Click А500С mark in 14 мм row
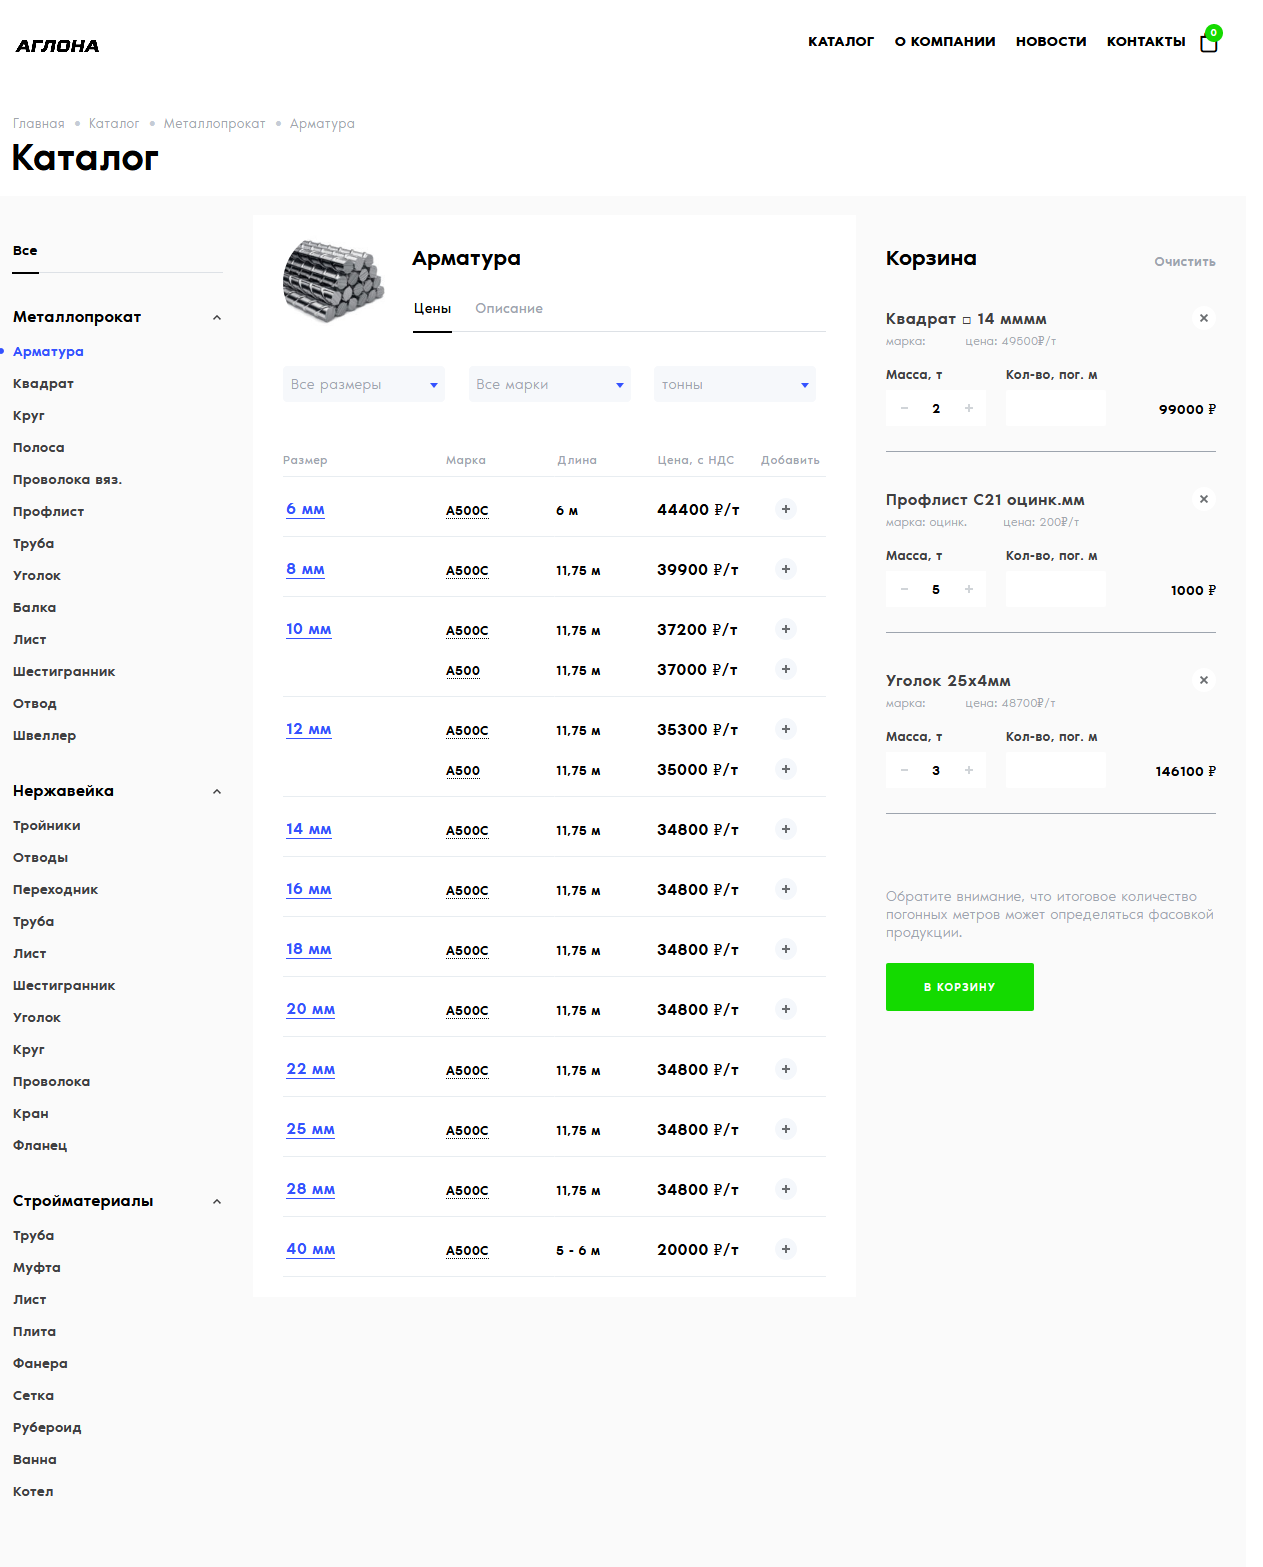This screenshot has width=1263, height=1567. [467, 831]
